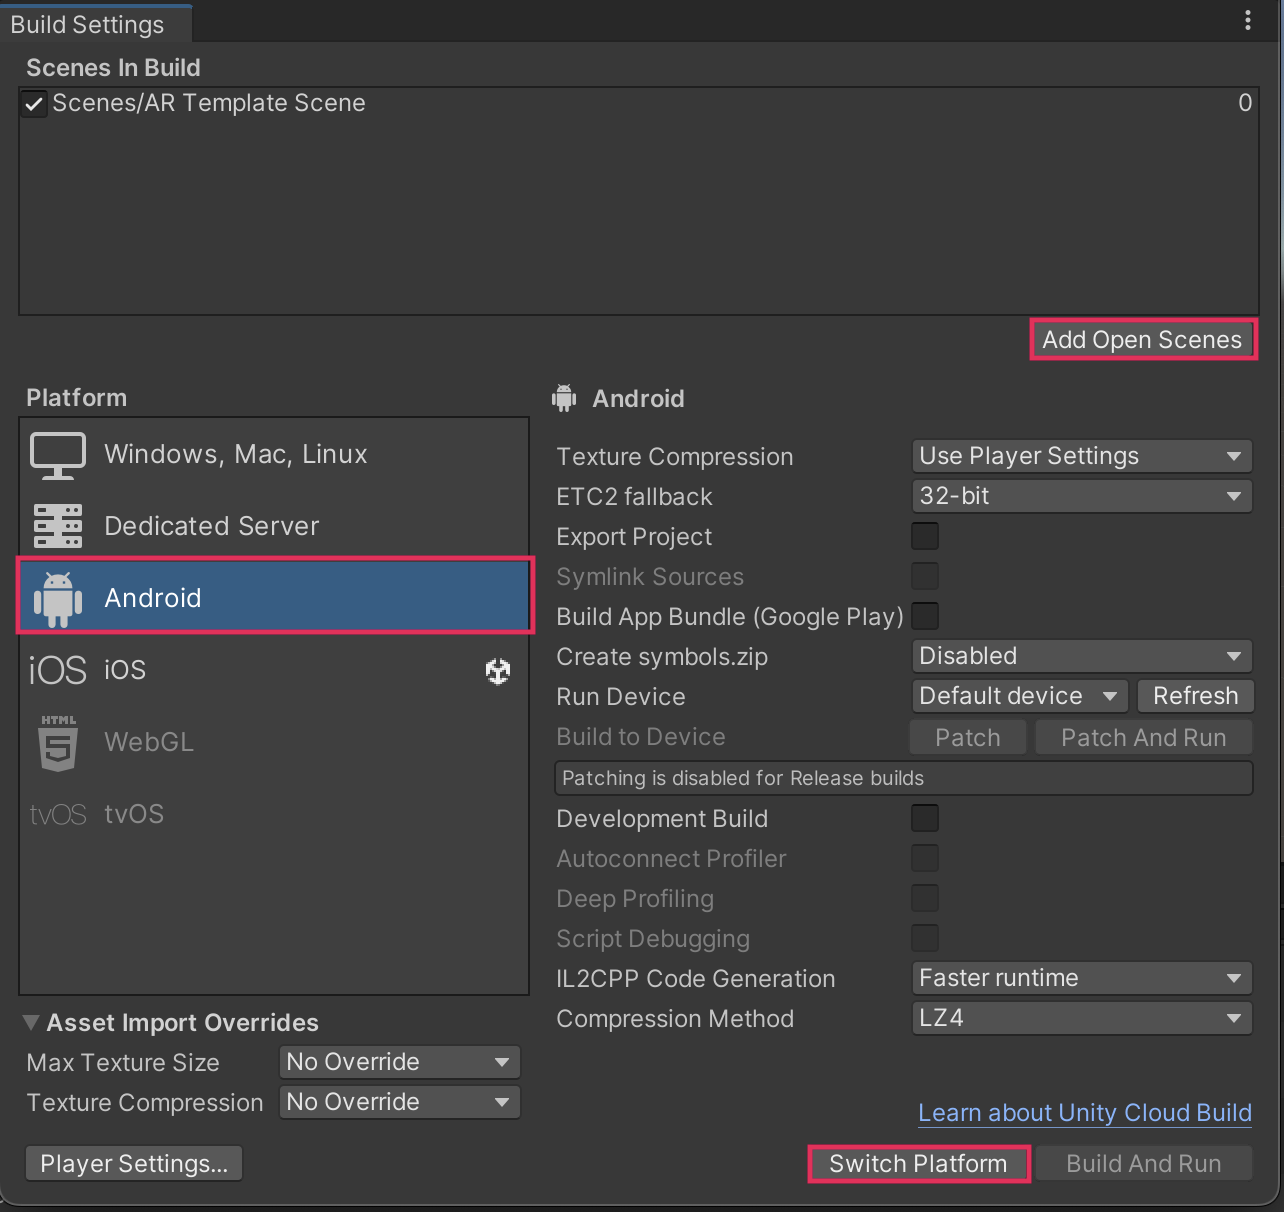Open the Compression Method LZ4 dropdown
1284x1212 pixels.
click(x=1081, y=1018)
